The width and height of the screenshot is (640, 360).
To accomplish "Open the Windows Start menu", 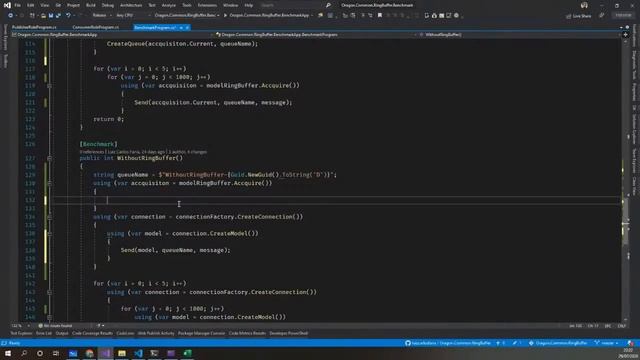I will pyautogui.click(x=8, y=353).
